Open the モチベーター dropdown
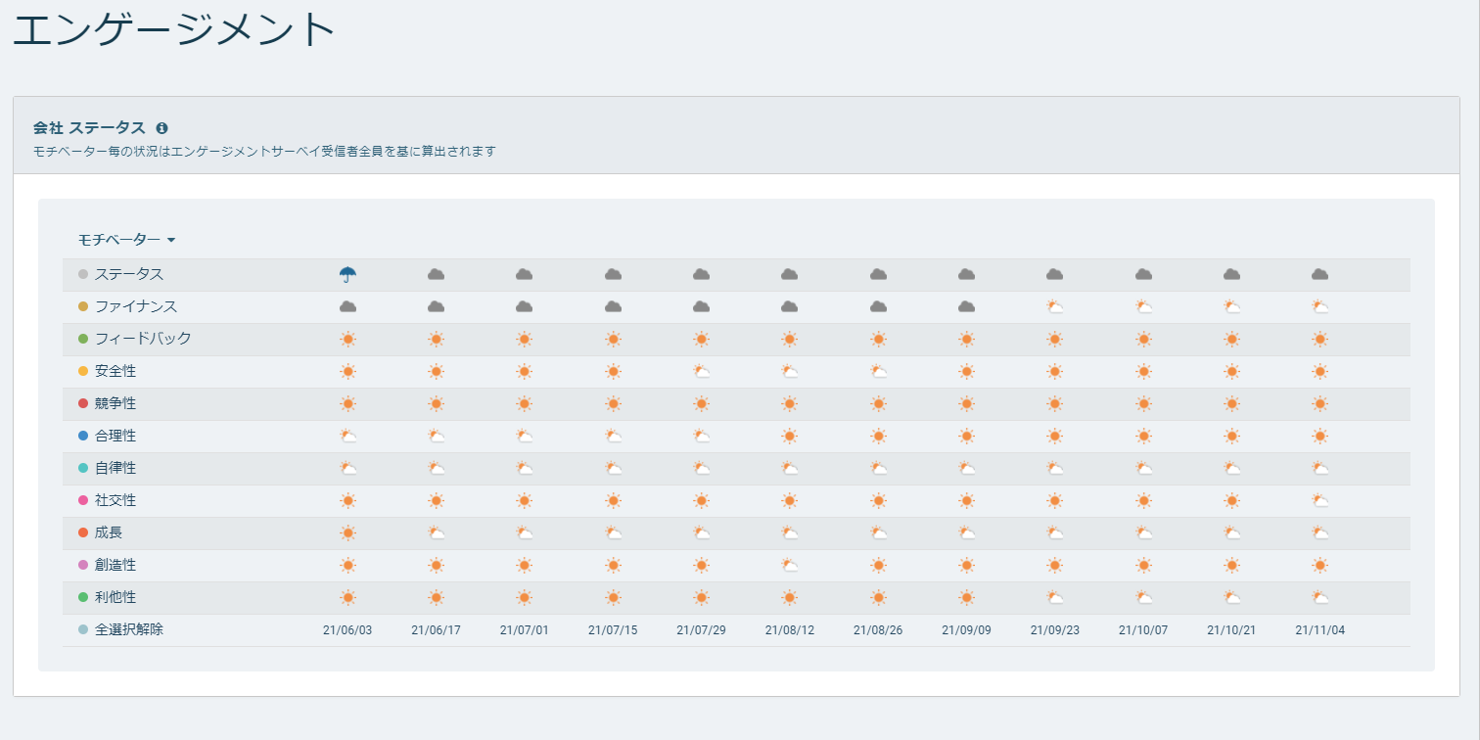 point(127,240)
